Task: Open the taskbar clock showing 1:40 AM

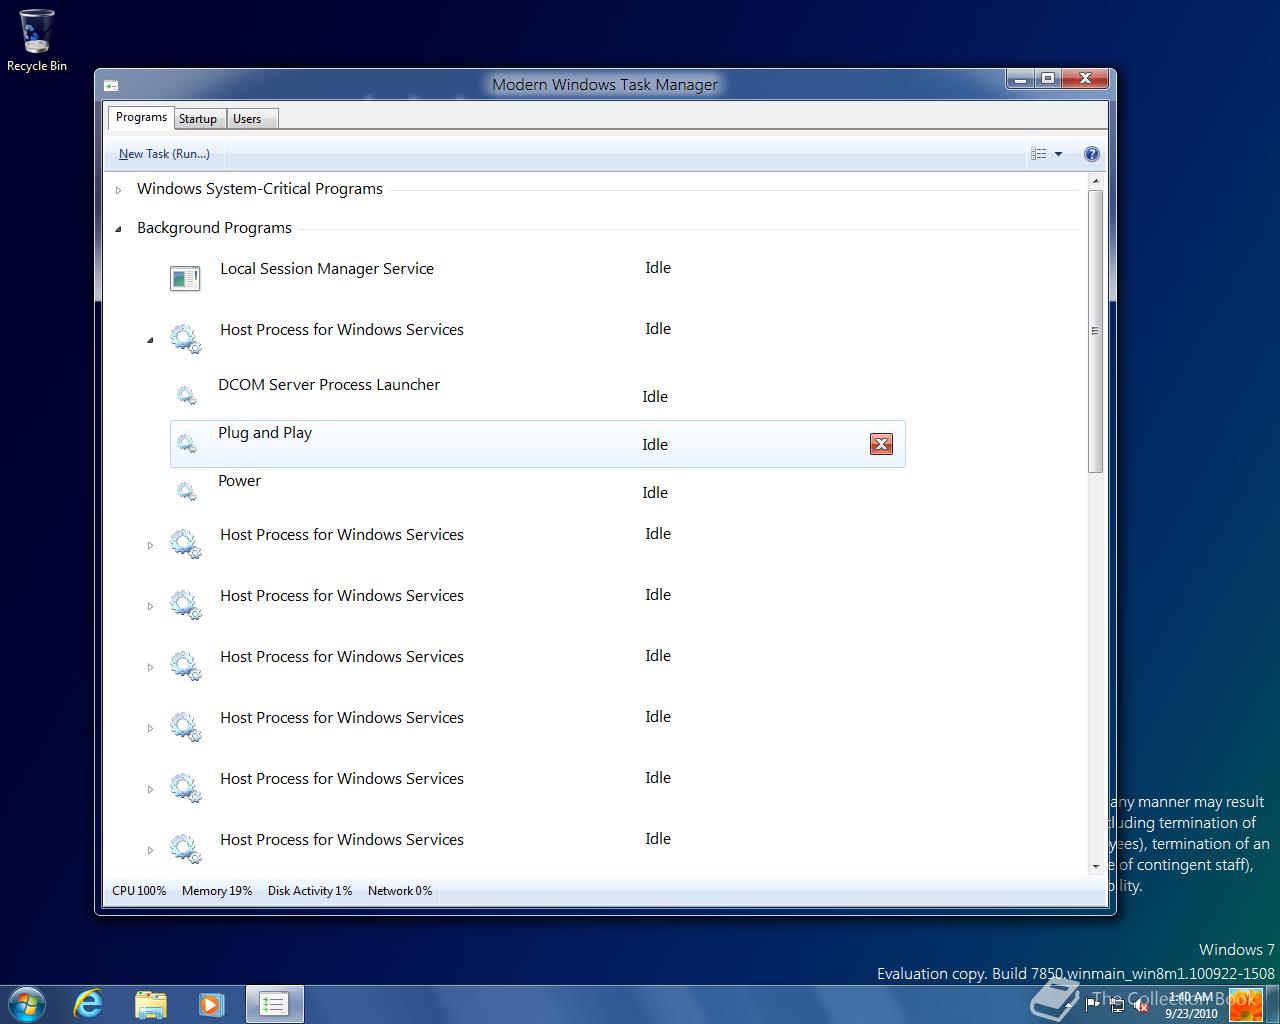Action: click(x=1191, y=1005)
